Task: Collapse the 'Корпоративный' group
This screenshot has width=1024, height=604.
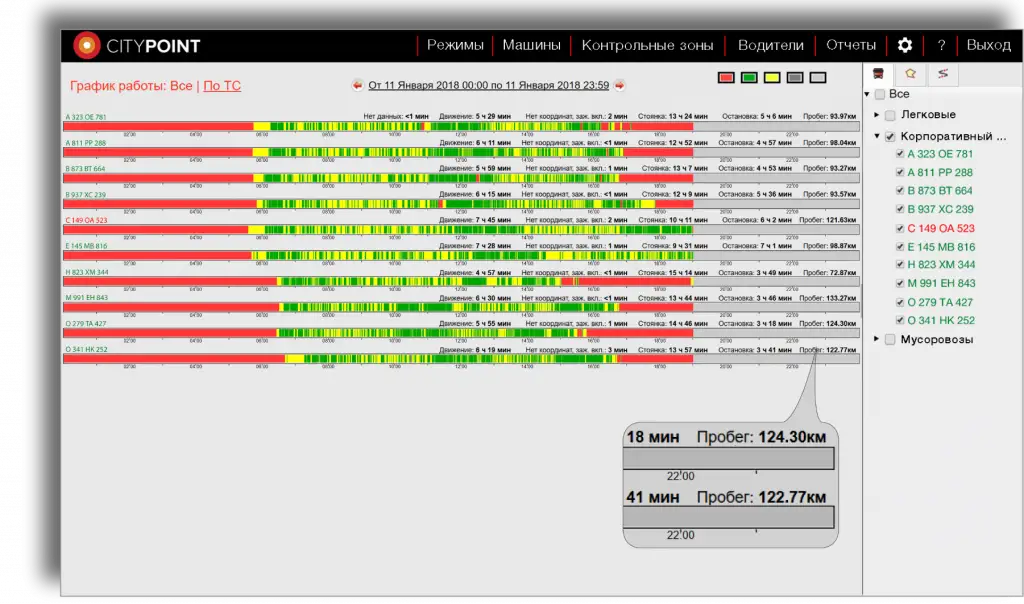Action: 877,137
